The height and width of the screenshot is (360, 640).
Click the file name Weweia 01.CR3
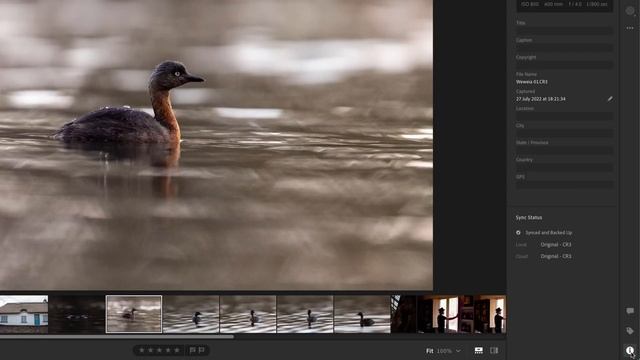(x=531, y=82)
